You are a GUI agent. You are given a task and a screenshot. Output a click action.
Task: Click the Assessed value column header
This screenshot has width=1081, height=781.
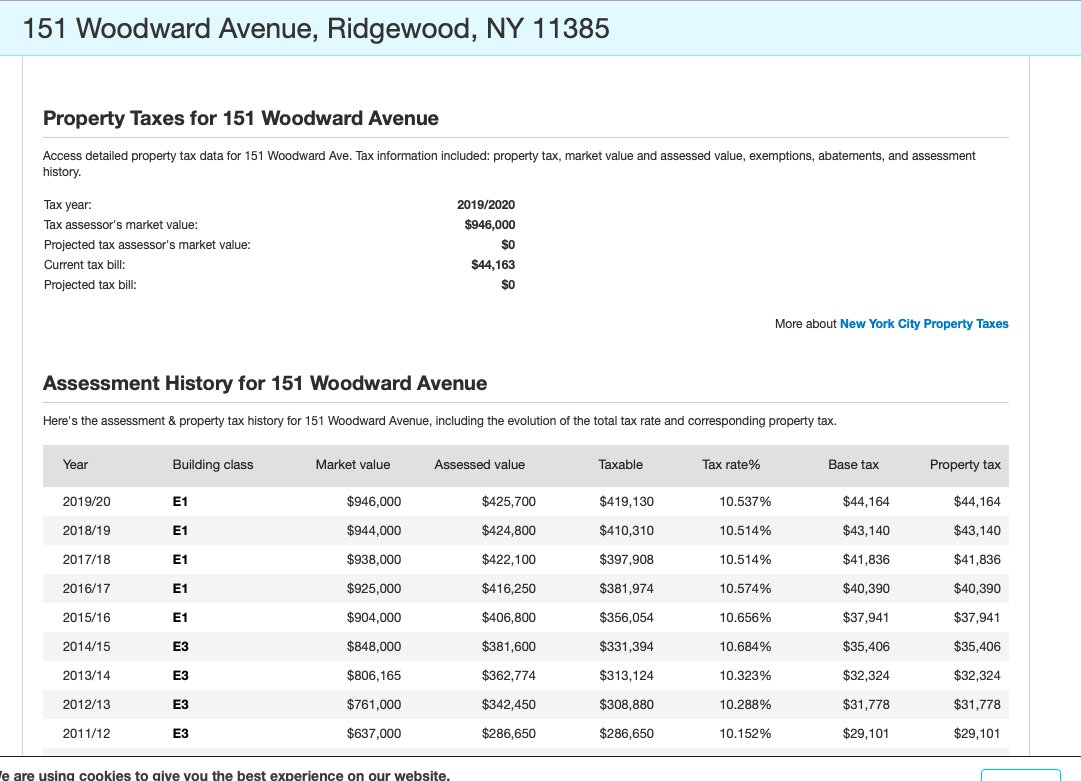(x=479, y=464)
